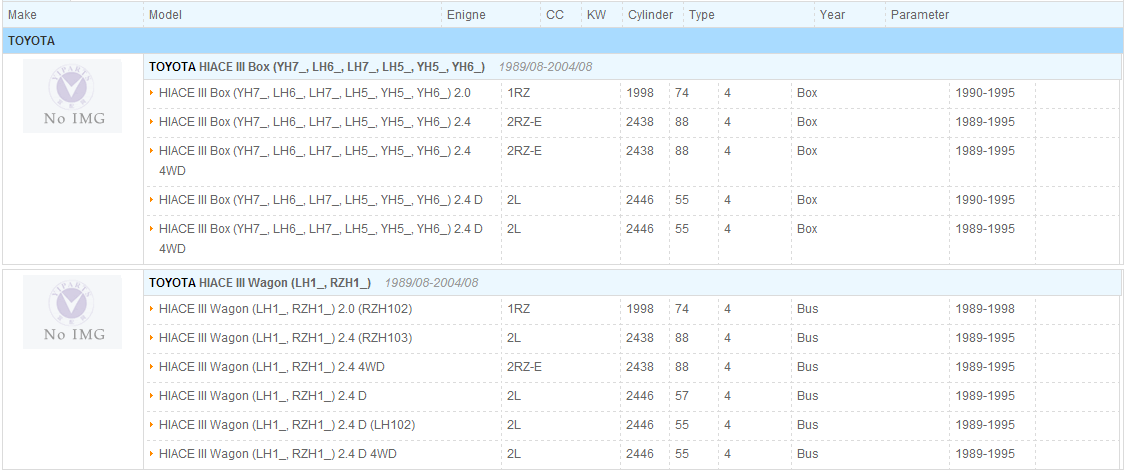This screenshot has height=471, width=1124.
Task: Click 1989/08-2004/08 date in Box group header
Action: pos(546,67)
